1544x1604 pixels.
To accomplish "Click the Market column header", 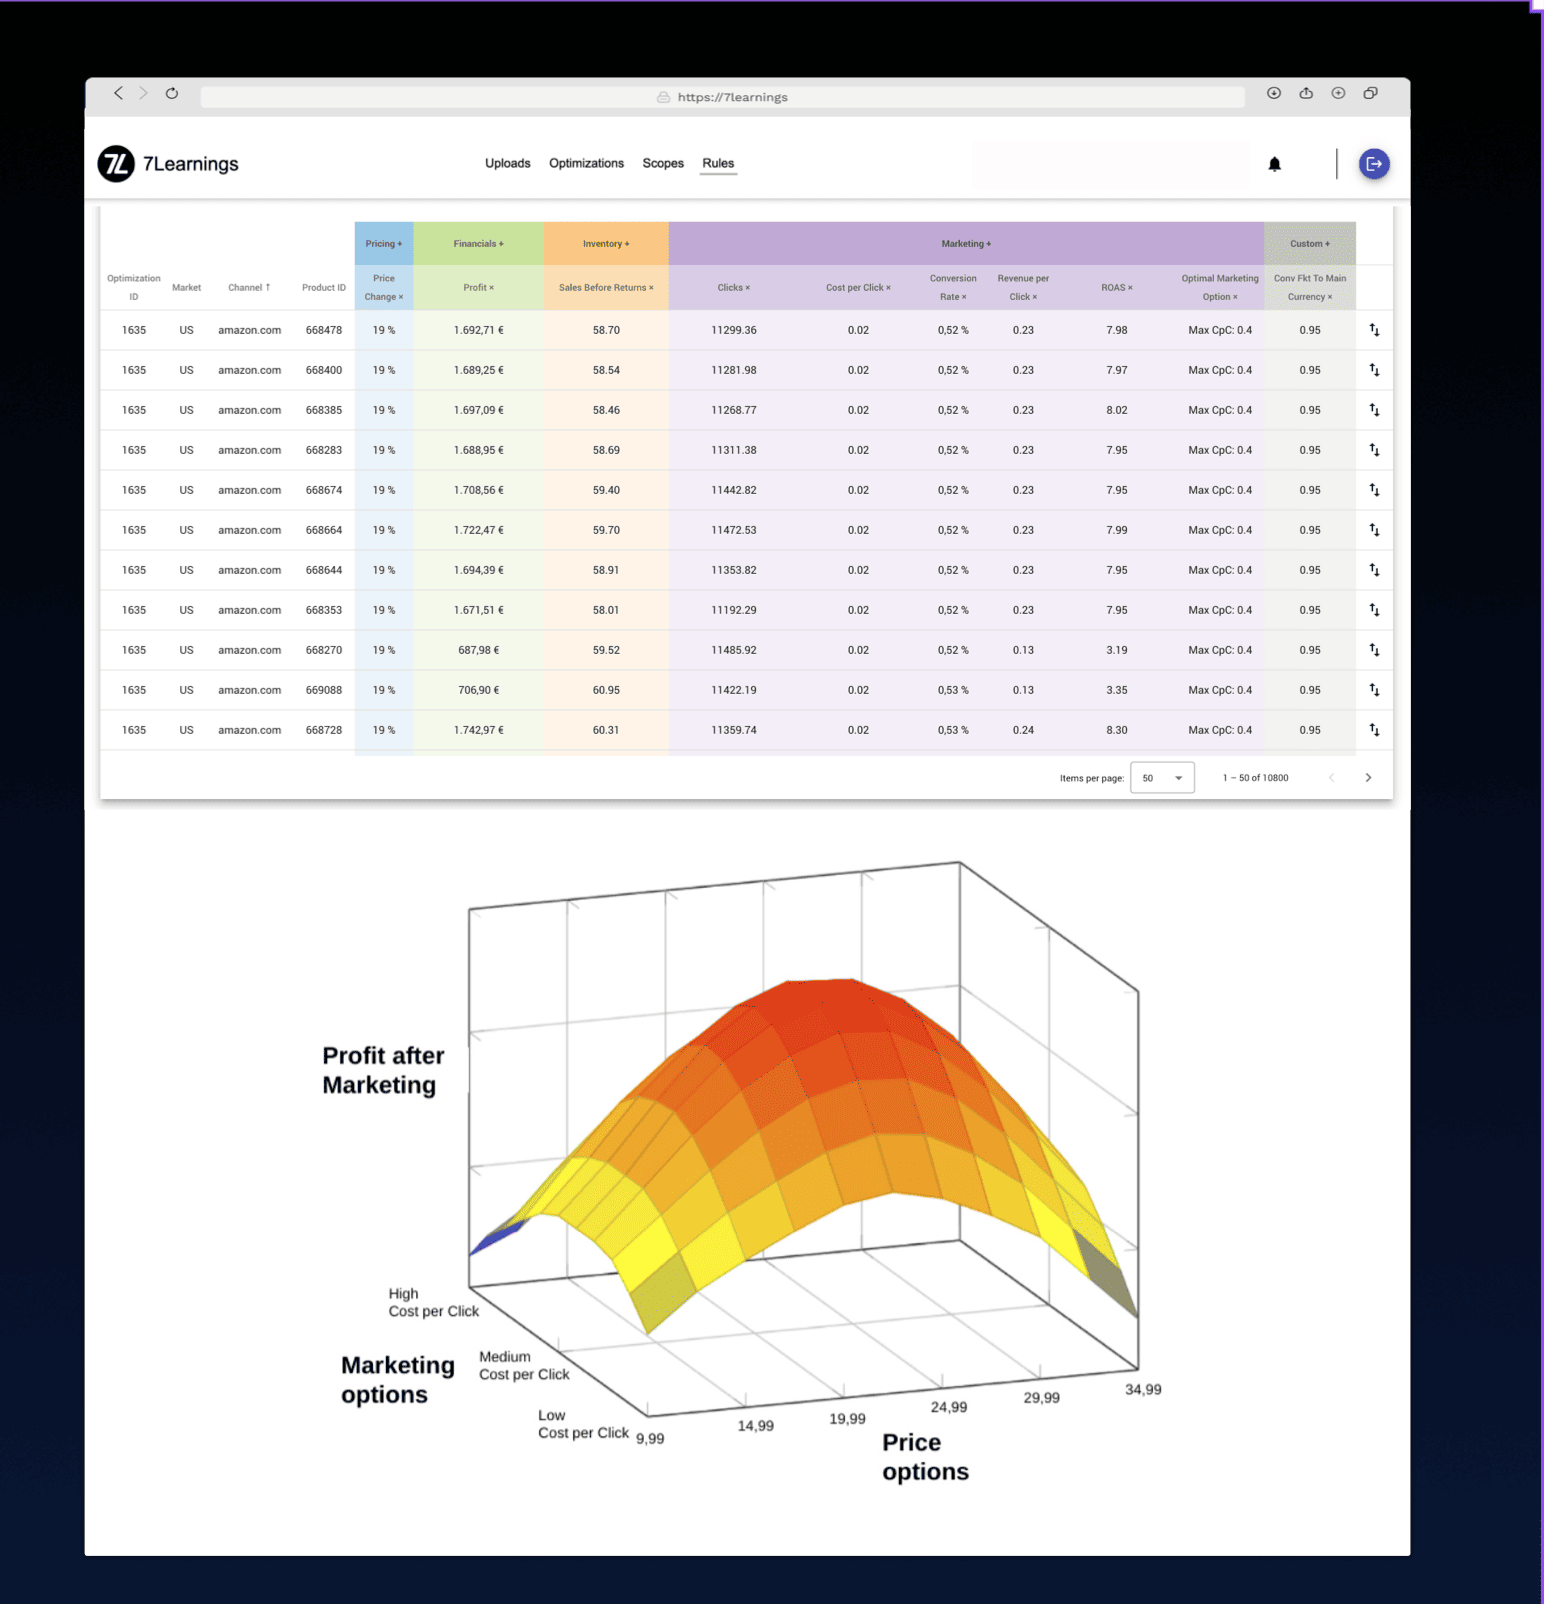I will tap(186, 288).
